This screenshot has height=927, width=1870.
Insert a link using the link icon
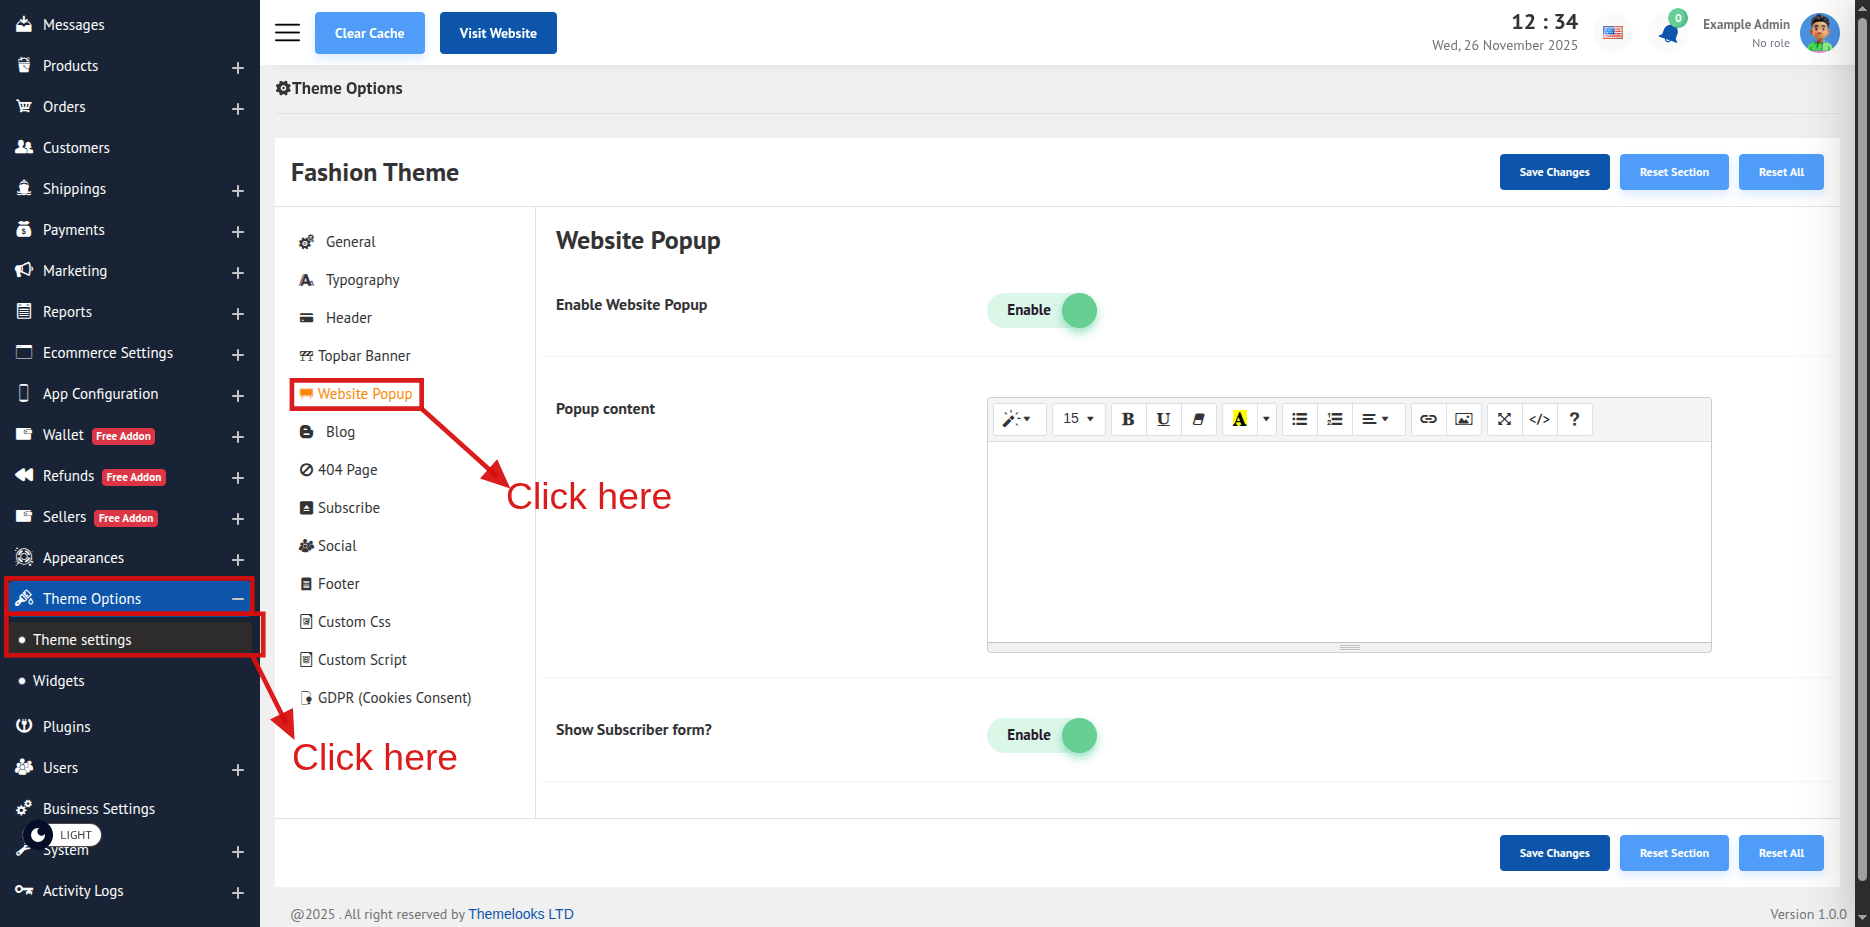click(1428, 419)
